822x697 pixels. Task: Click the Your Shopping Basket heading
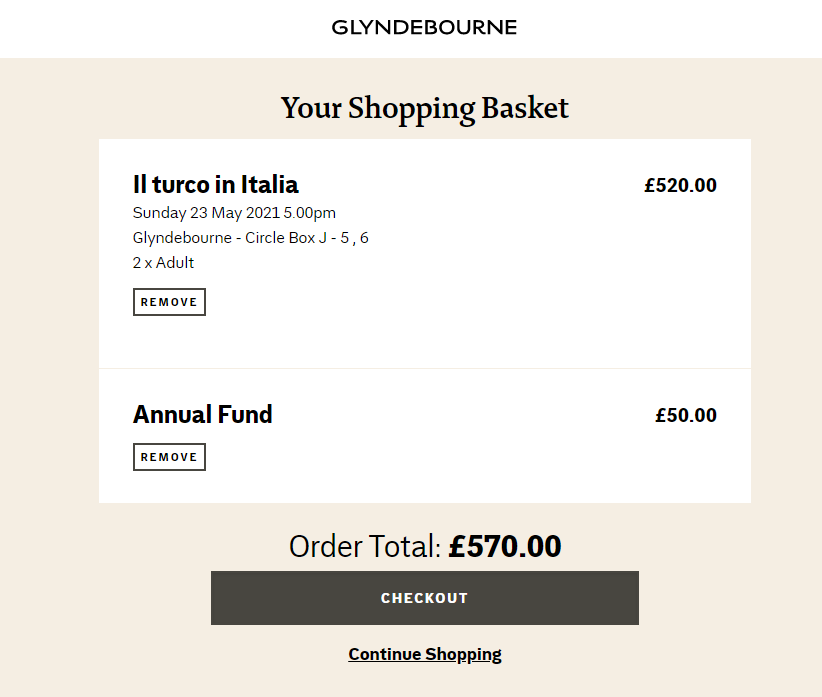point(425,108)
